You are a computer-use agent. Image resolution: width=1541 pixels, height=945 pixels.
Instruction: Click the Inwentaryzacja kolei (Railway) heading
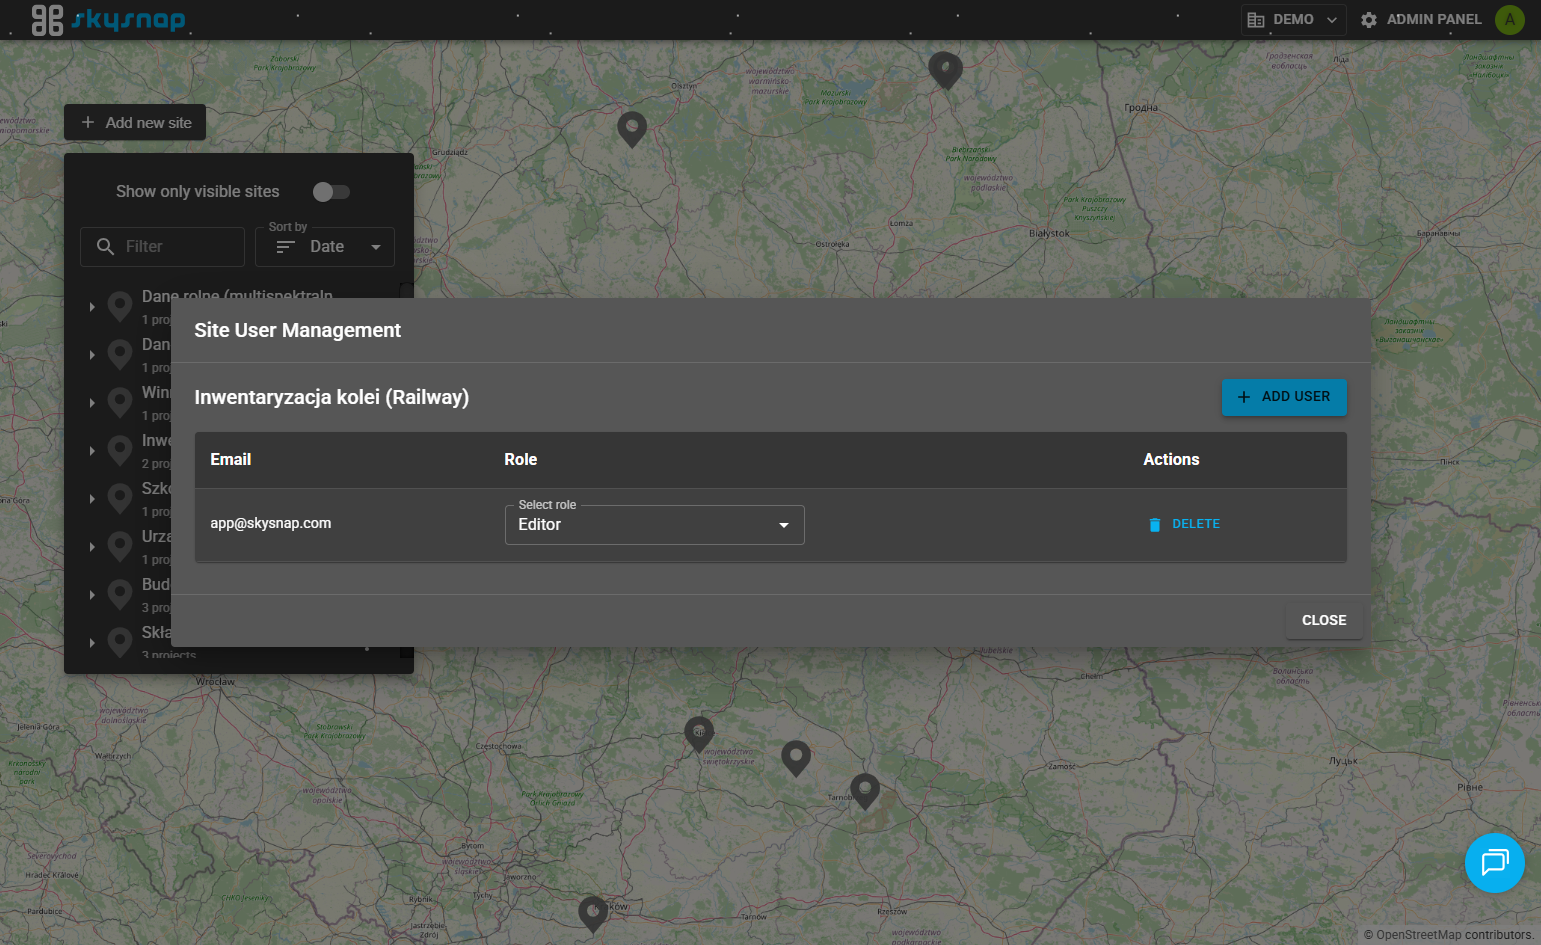click(x=332, y=397)
